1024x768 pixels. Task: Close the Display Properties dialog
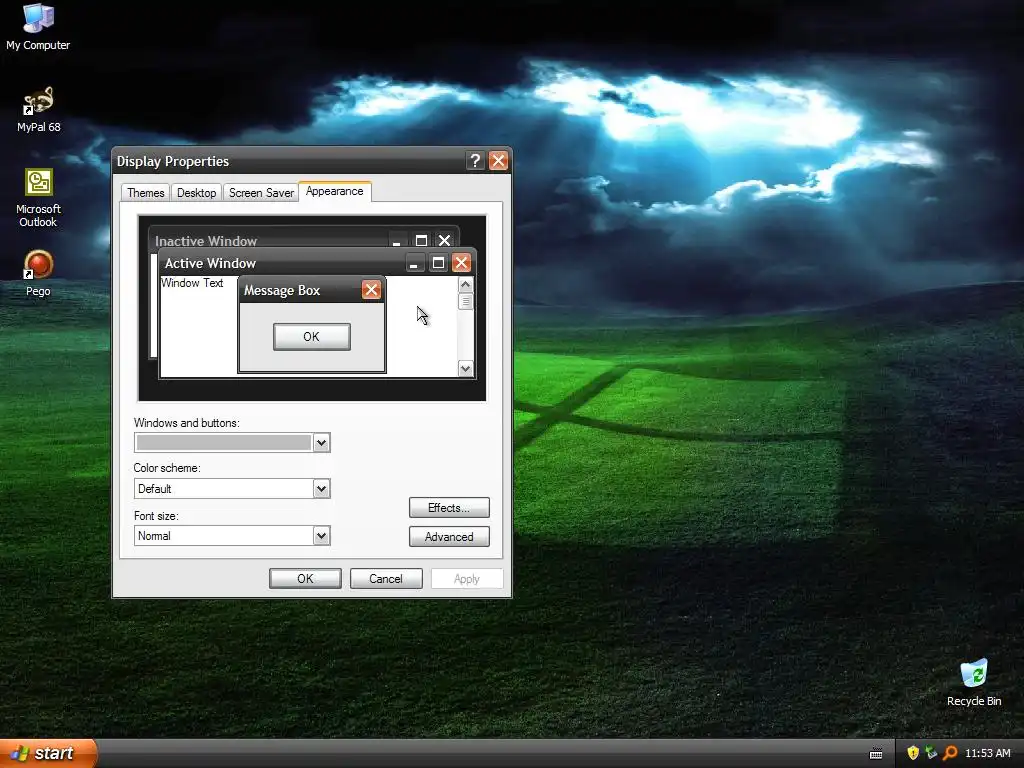click(498, 161)
